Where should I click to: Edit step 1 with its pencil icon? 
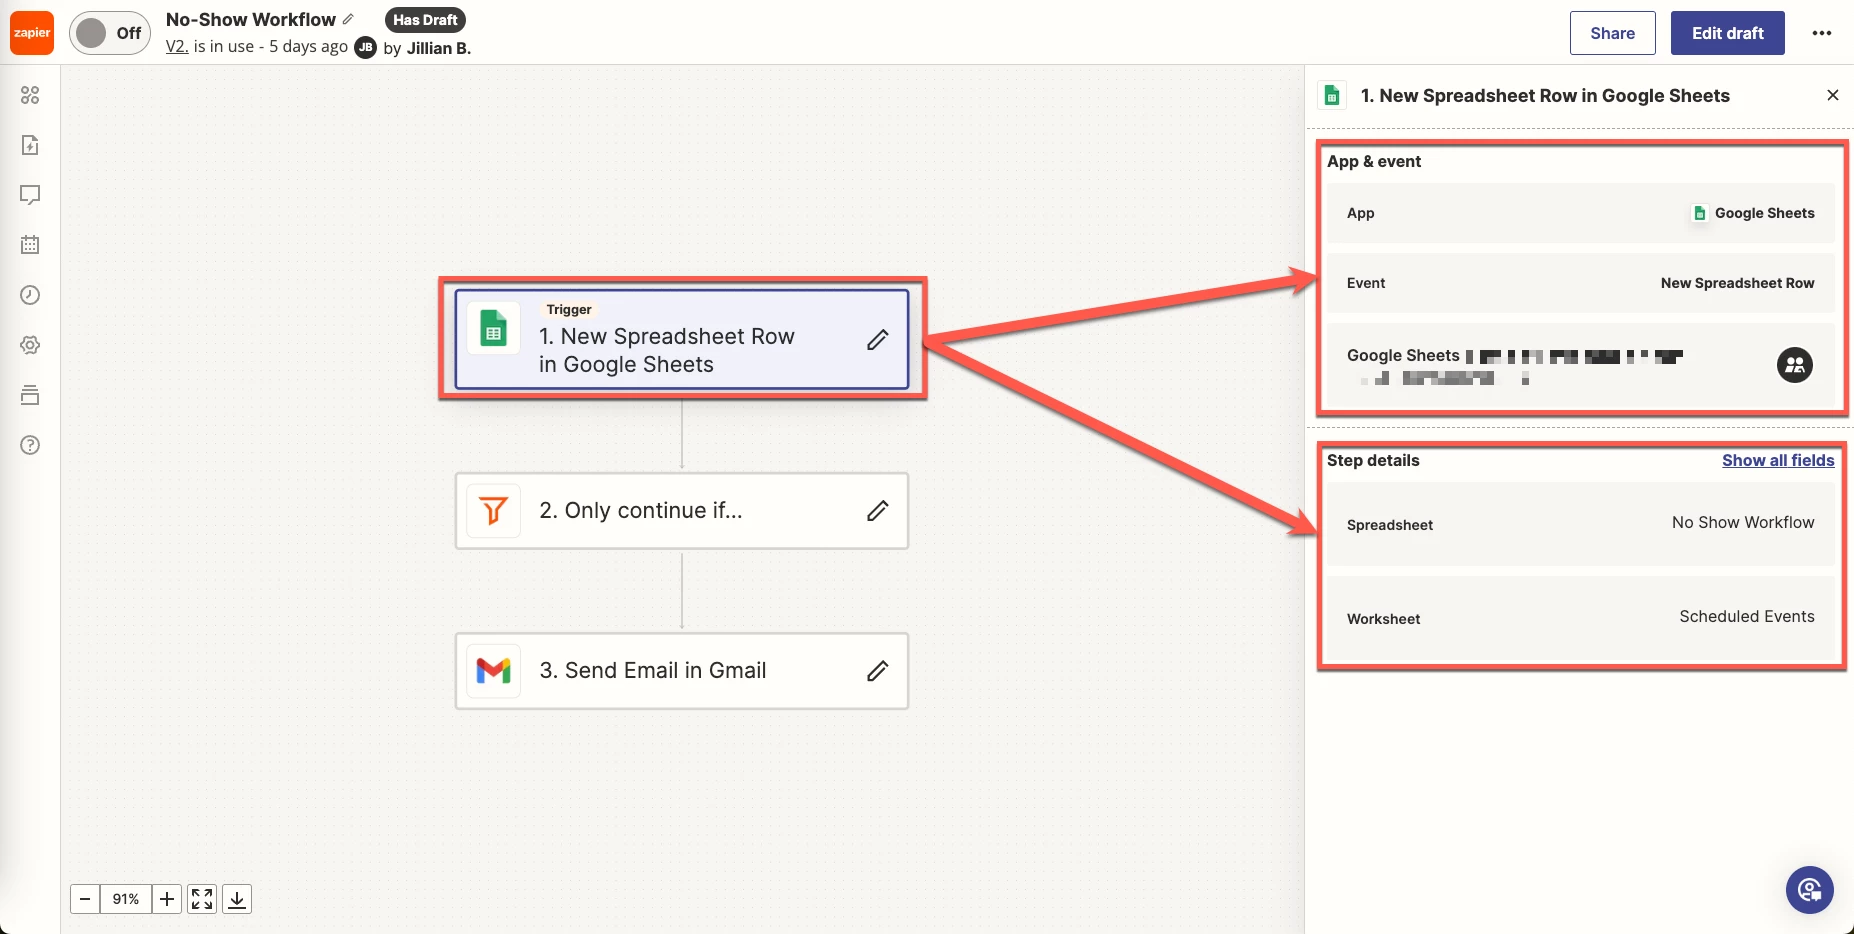point(877,340)
